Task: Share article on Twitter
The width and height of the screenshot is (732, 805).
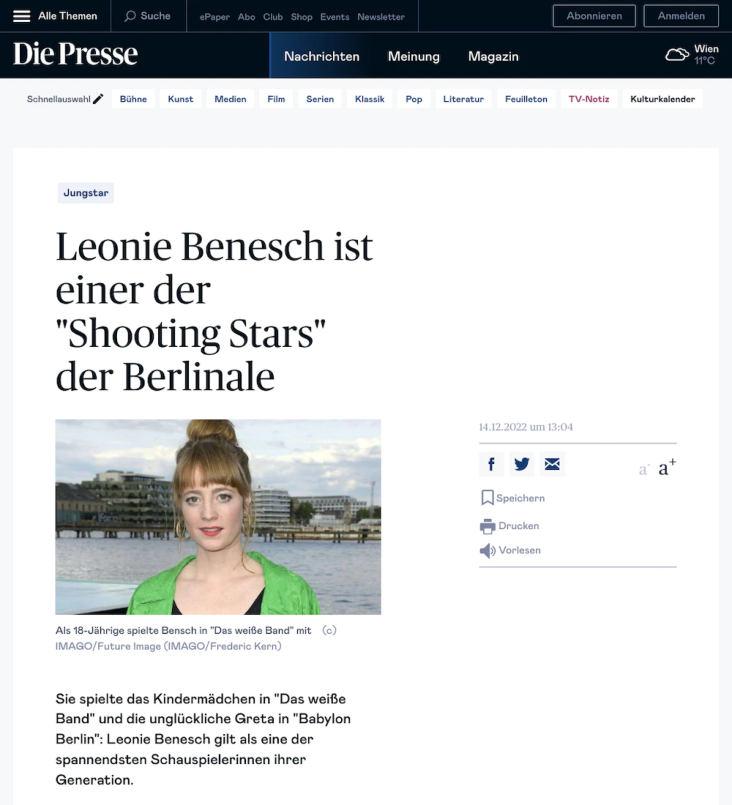Action: pyautogui.click(x=522, y=464)
